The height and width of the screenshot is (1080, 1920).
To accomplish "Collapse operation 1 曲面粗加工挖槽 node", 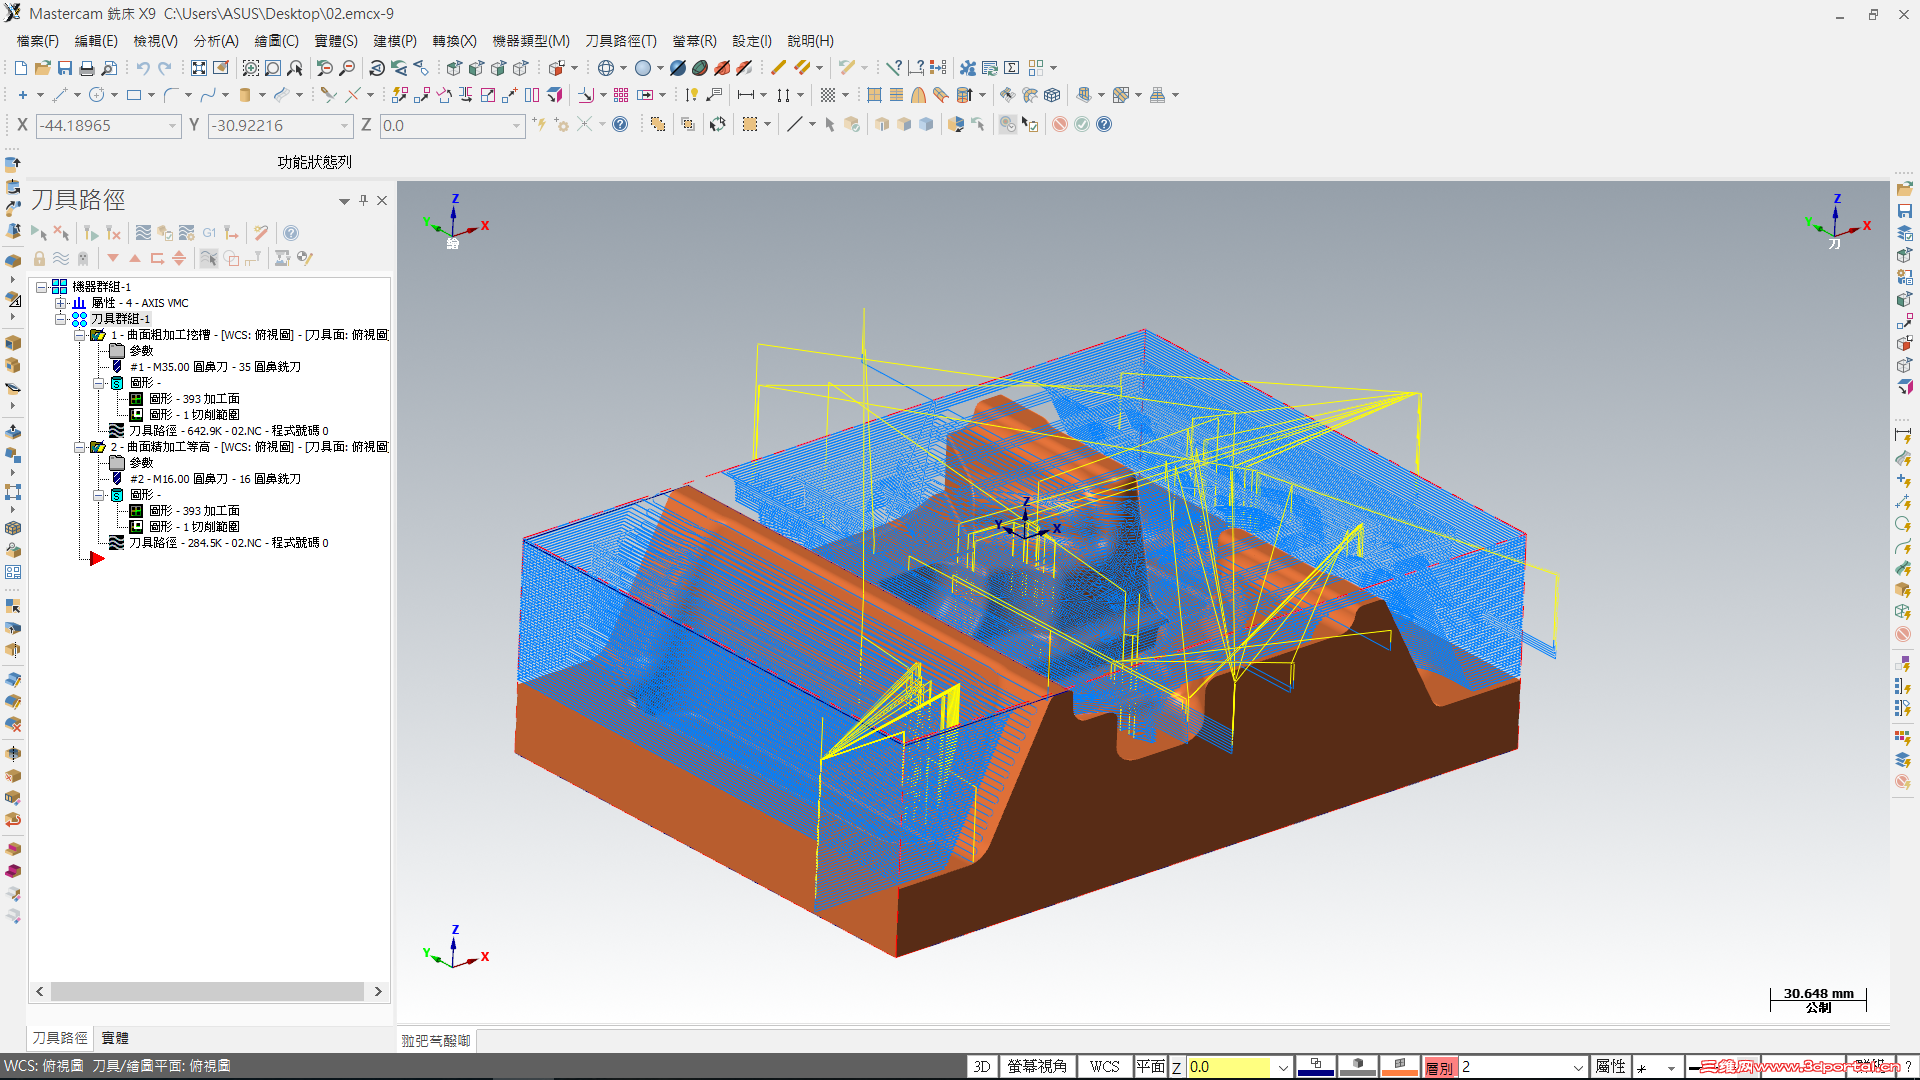I will click(80, 335).
